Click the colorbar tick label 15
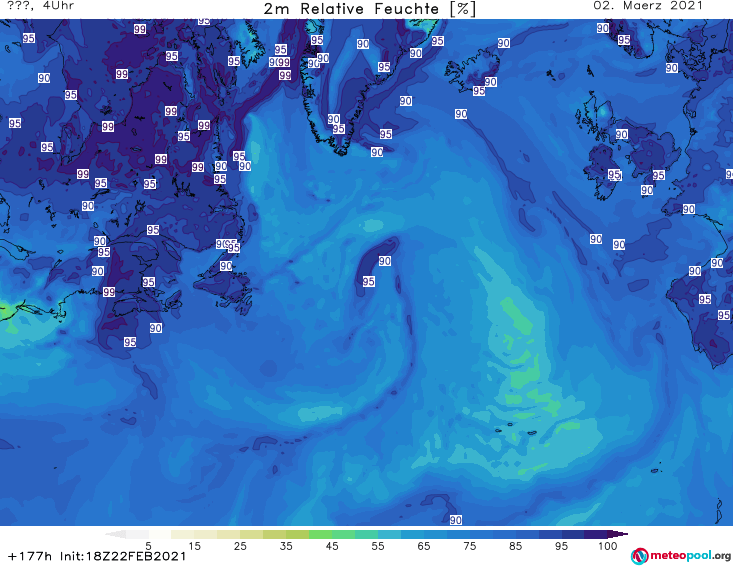 pyautogui.click(x=194, y=546)
